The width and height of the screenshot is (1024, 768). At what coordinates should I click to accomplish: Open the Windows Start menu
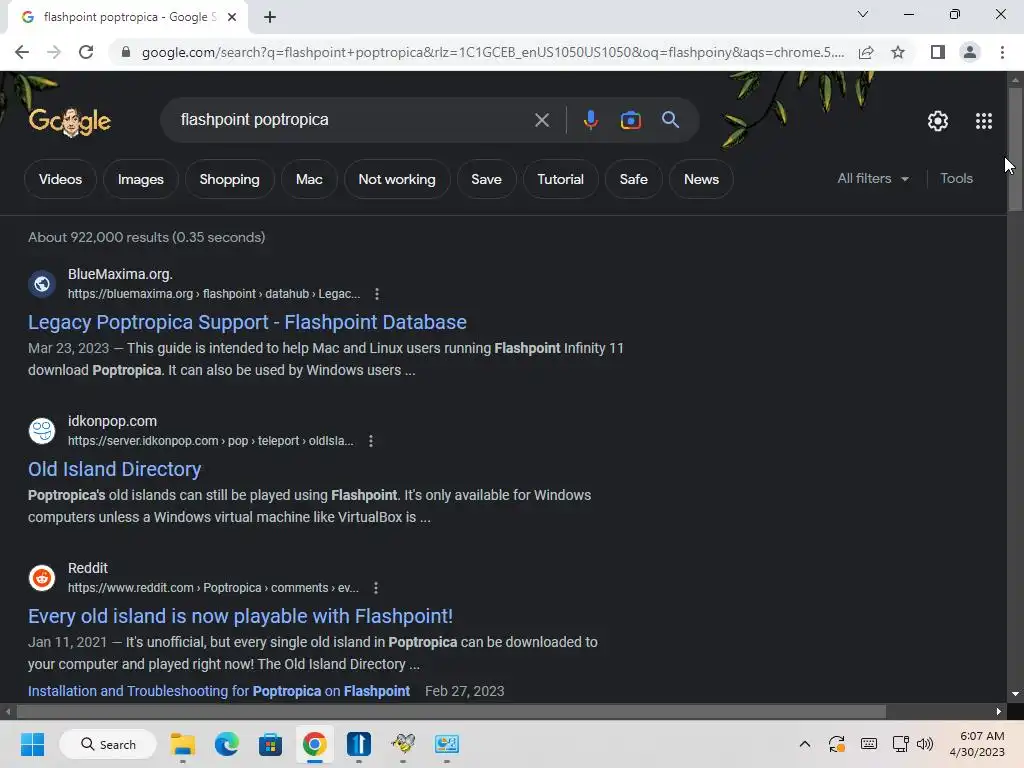point(32,744)
